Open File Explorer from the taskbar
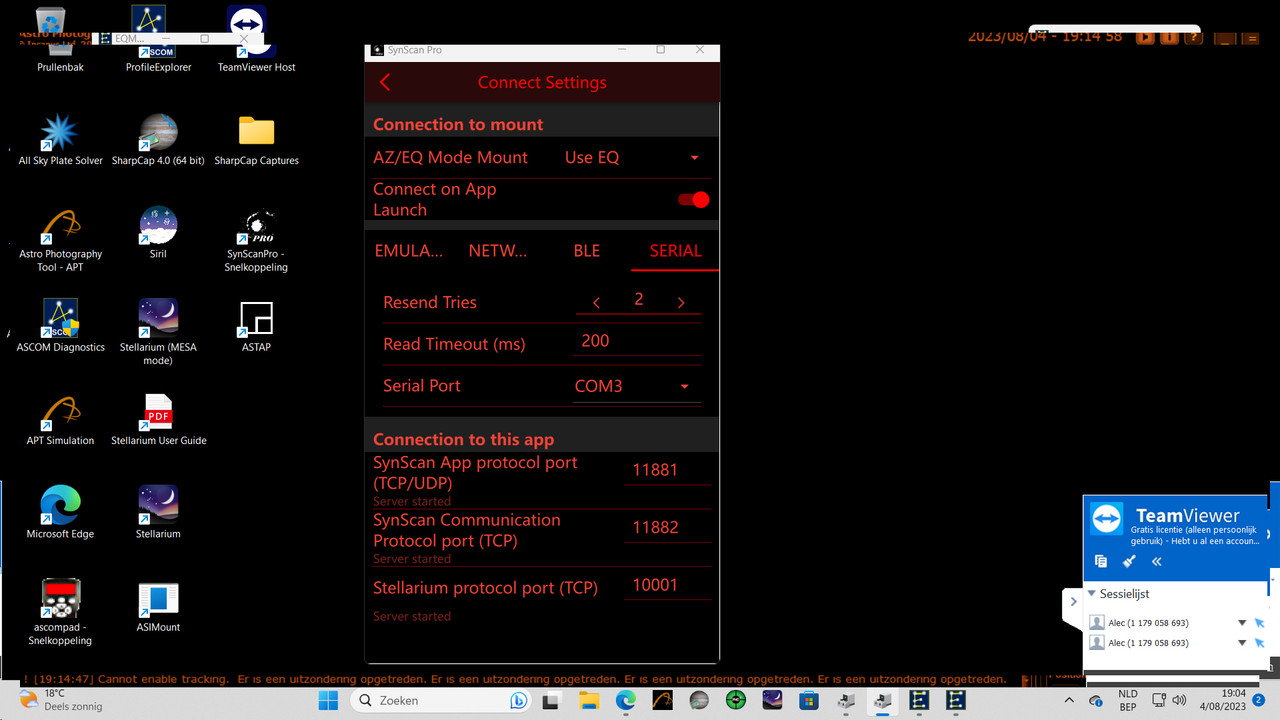Image resolution: width=1280 pixels, height=720 pixels. 589,700
